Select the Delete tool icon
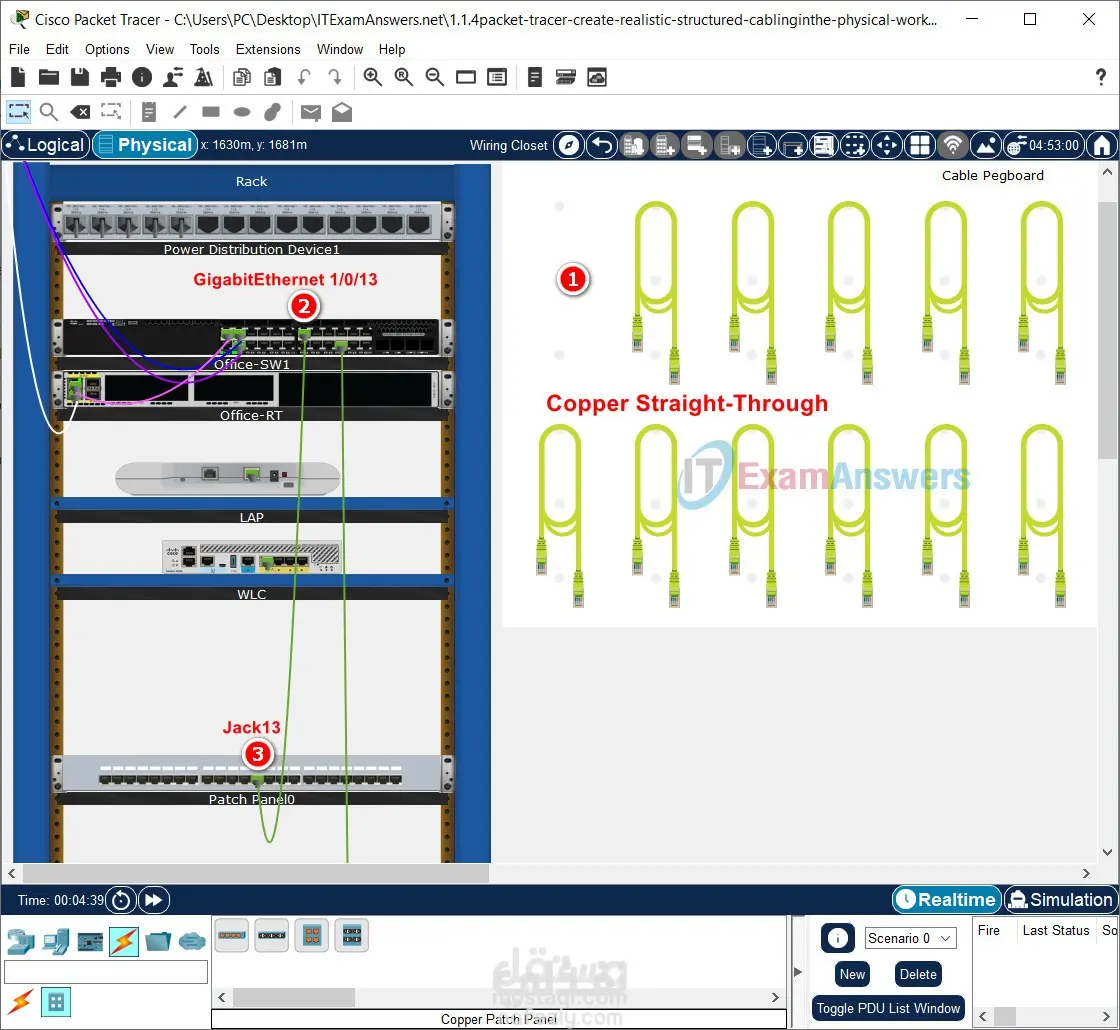This screenshot has height=1030, width=1120. coord(80,112)
